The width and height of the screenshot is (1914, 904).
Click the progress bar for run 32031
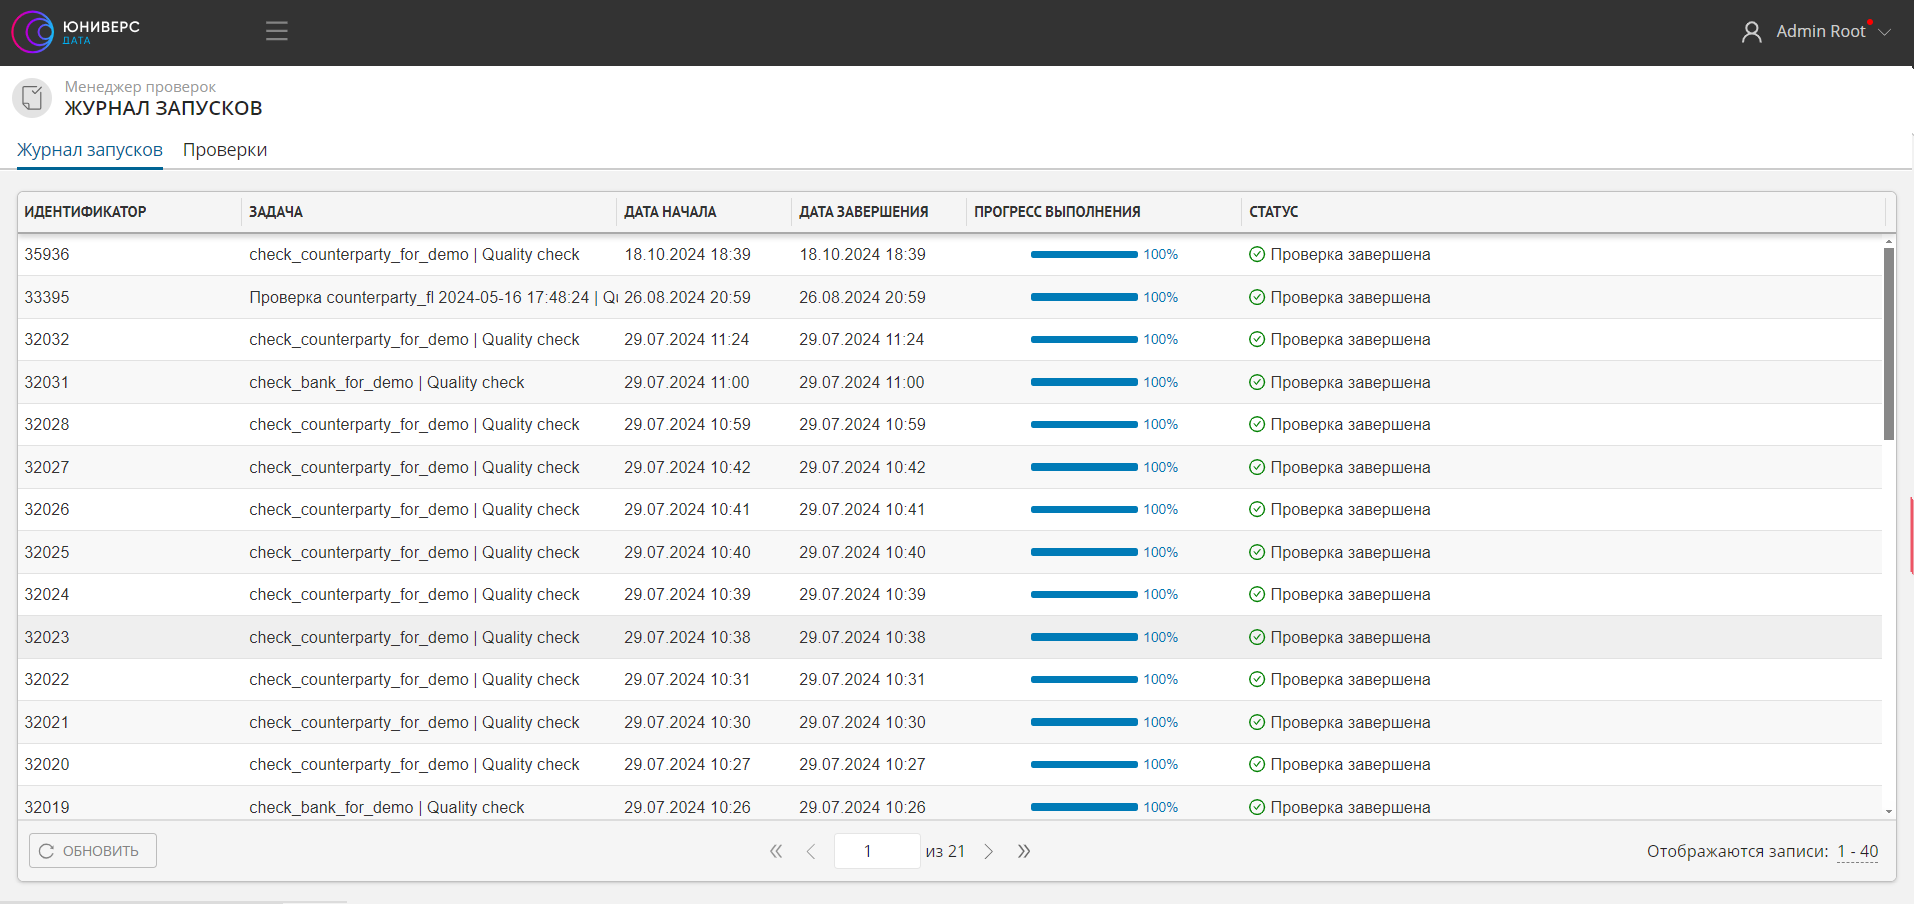[x=1084, y=383]
